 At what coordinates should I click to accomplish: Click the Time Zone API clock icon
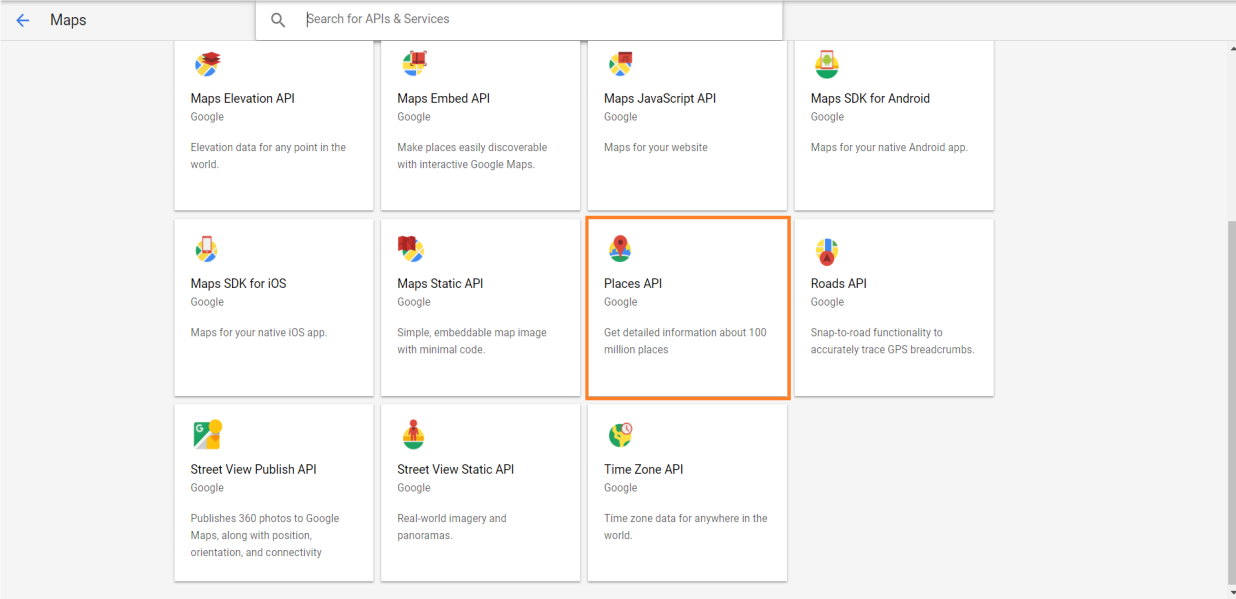pyautogui.click(x=621, y=434)
